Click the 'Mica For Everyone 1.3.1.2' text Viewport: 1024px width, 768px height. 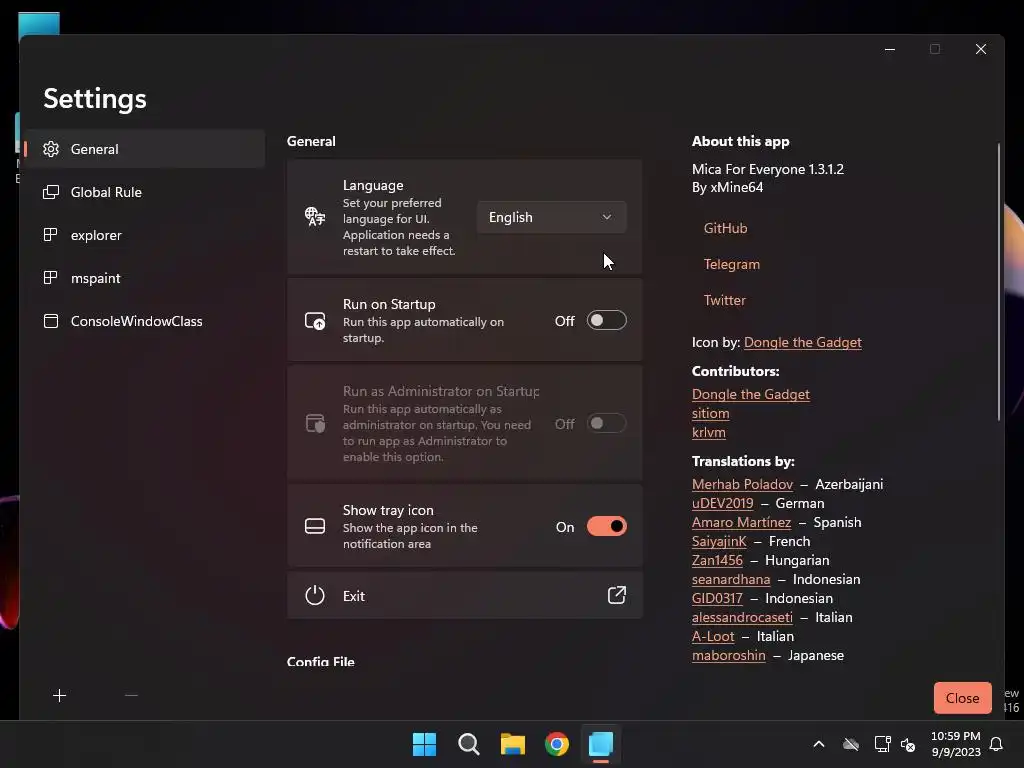click(x=767, y=169)
